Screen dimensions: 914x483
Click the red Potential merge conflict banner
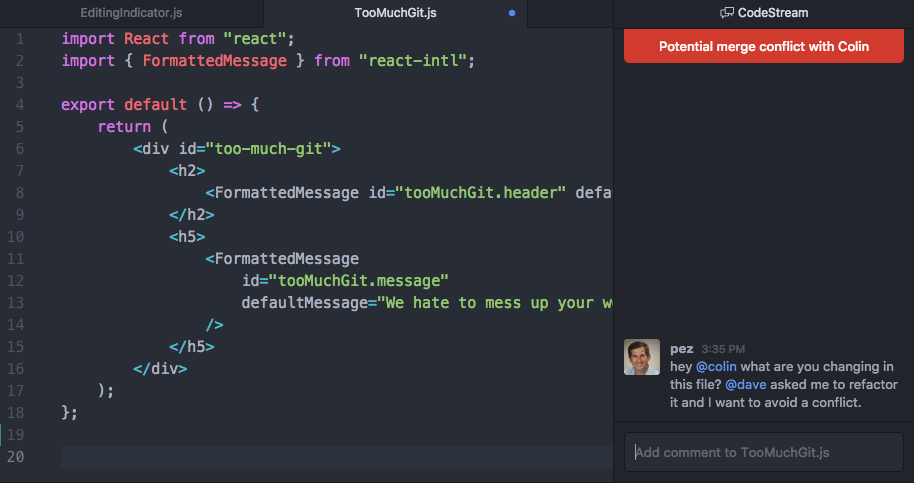click(x=764, y=46)
